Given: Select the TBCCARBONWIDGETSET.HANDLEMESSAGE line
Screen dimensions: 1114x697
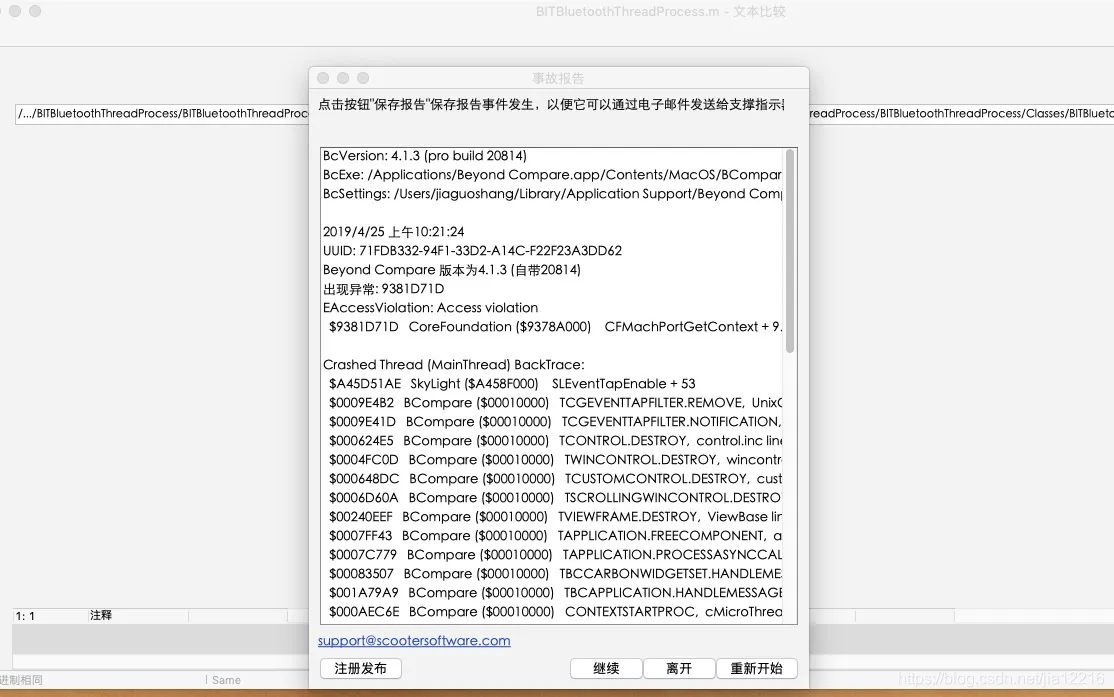Looking at the screenshot, I should tap(555, 573).
